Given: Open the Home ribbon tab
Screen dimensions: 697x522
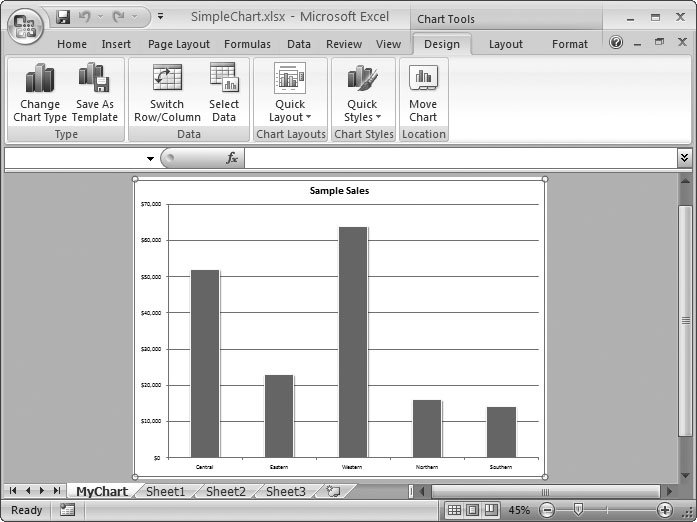Looking at the screenshot, I should pos(72,44).
